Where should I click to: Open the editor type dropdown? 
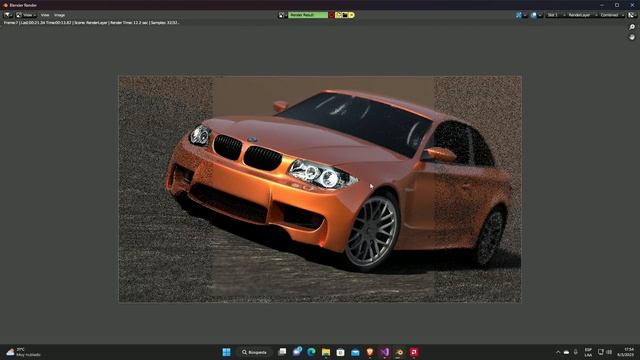point(8,15)
